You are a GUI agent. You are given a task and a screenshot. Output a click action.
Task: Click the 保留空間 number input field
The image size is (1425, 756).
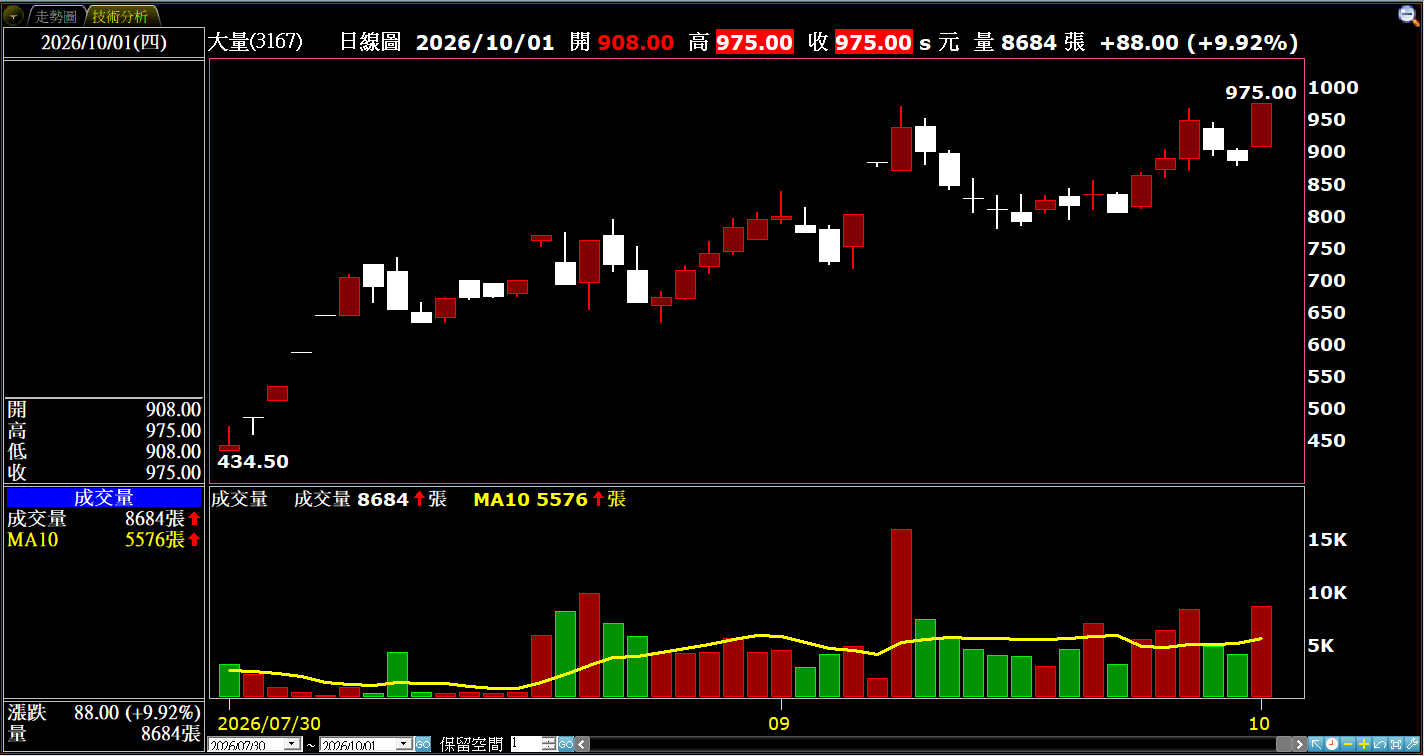(x=526, y=744)
